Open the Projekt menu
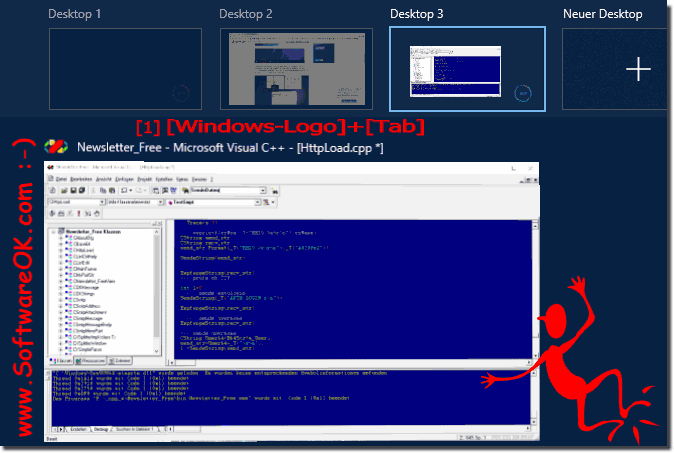 pos(144,179)
